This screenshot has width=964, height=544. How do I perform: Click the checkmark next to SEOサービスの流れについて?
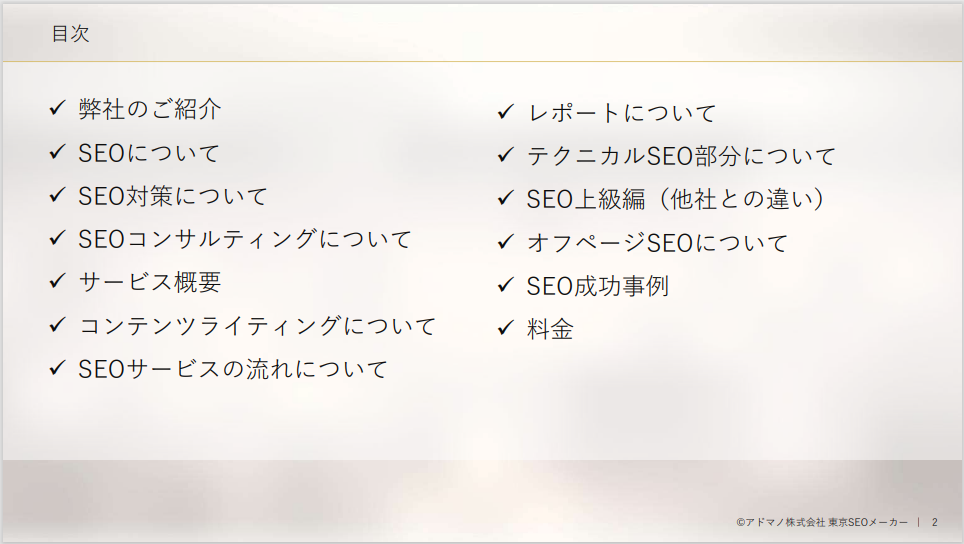tap(57, 368)
